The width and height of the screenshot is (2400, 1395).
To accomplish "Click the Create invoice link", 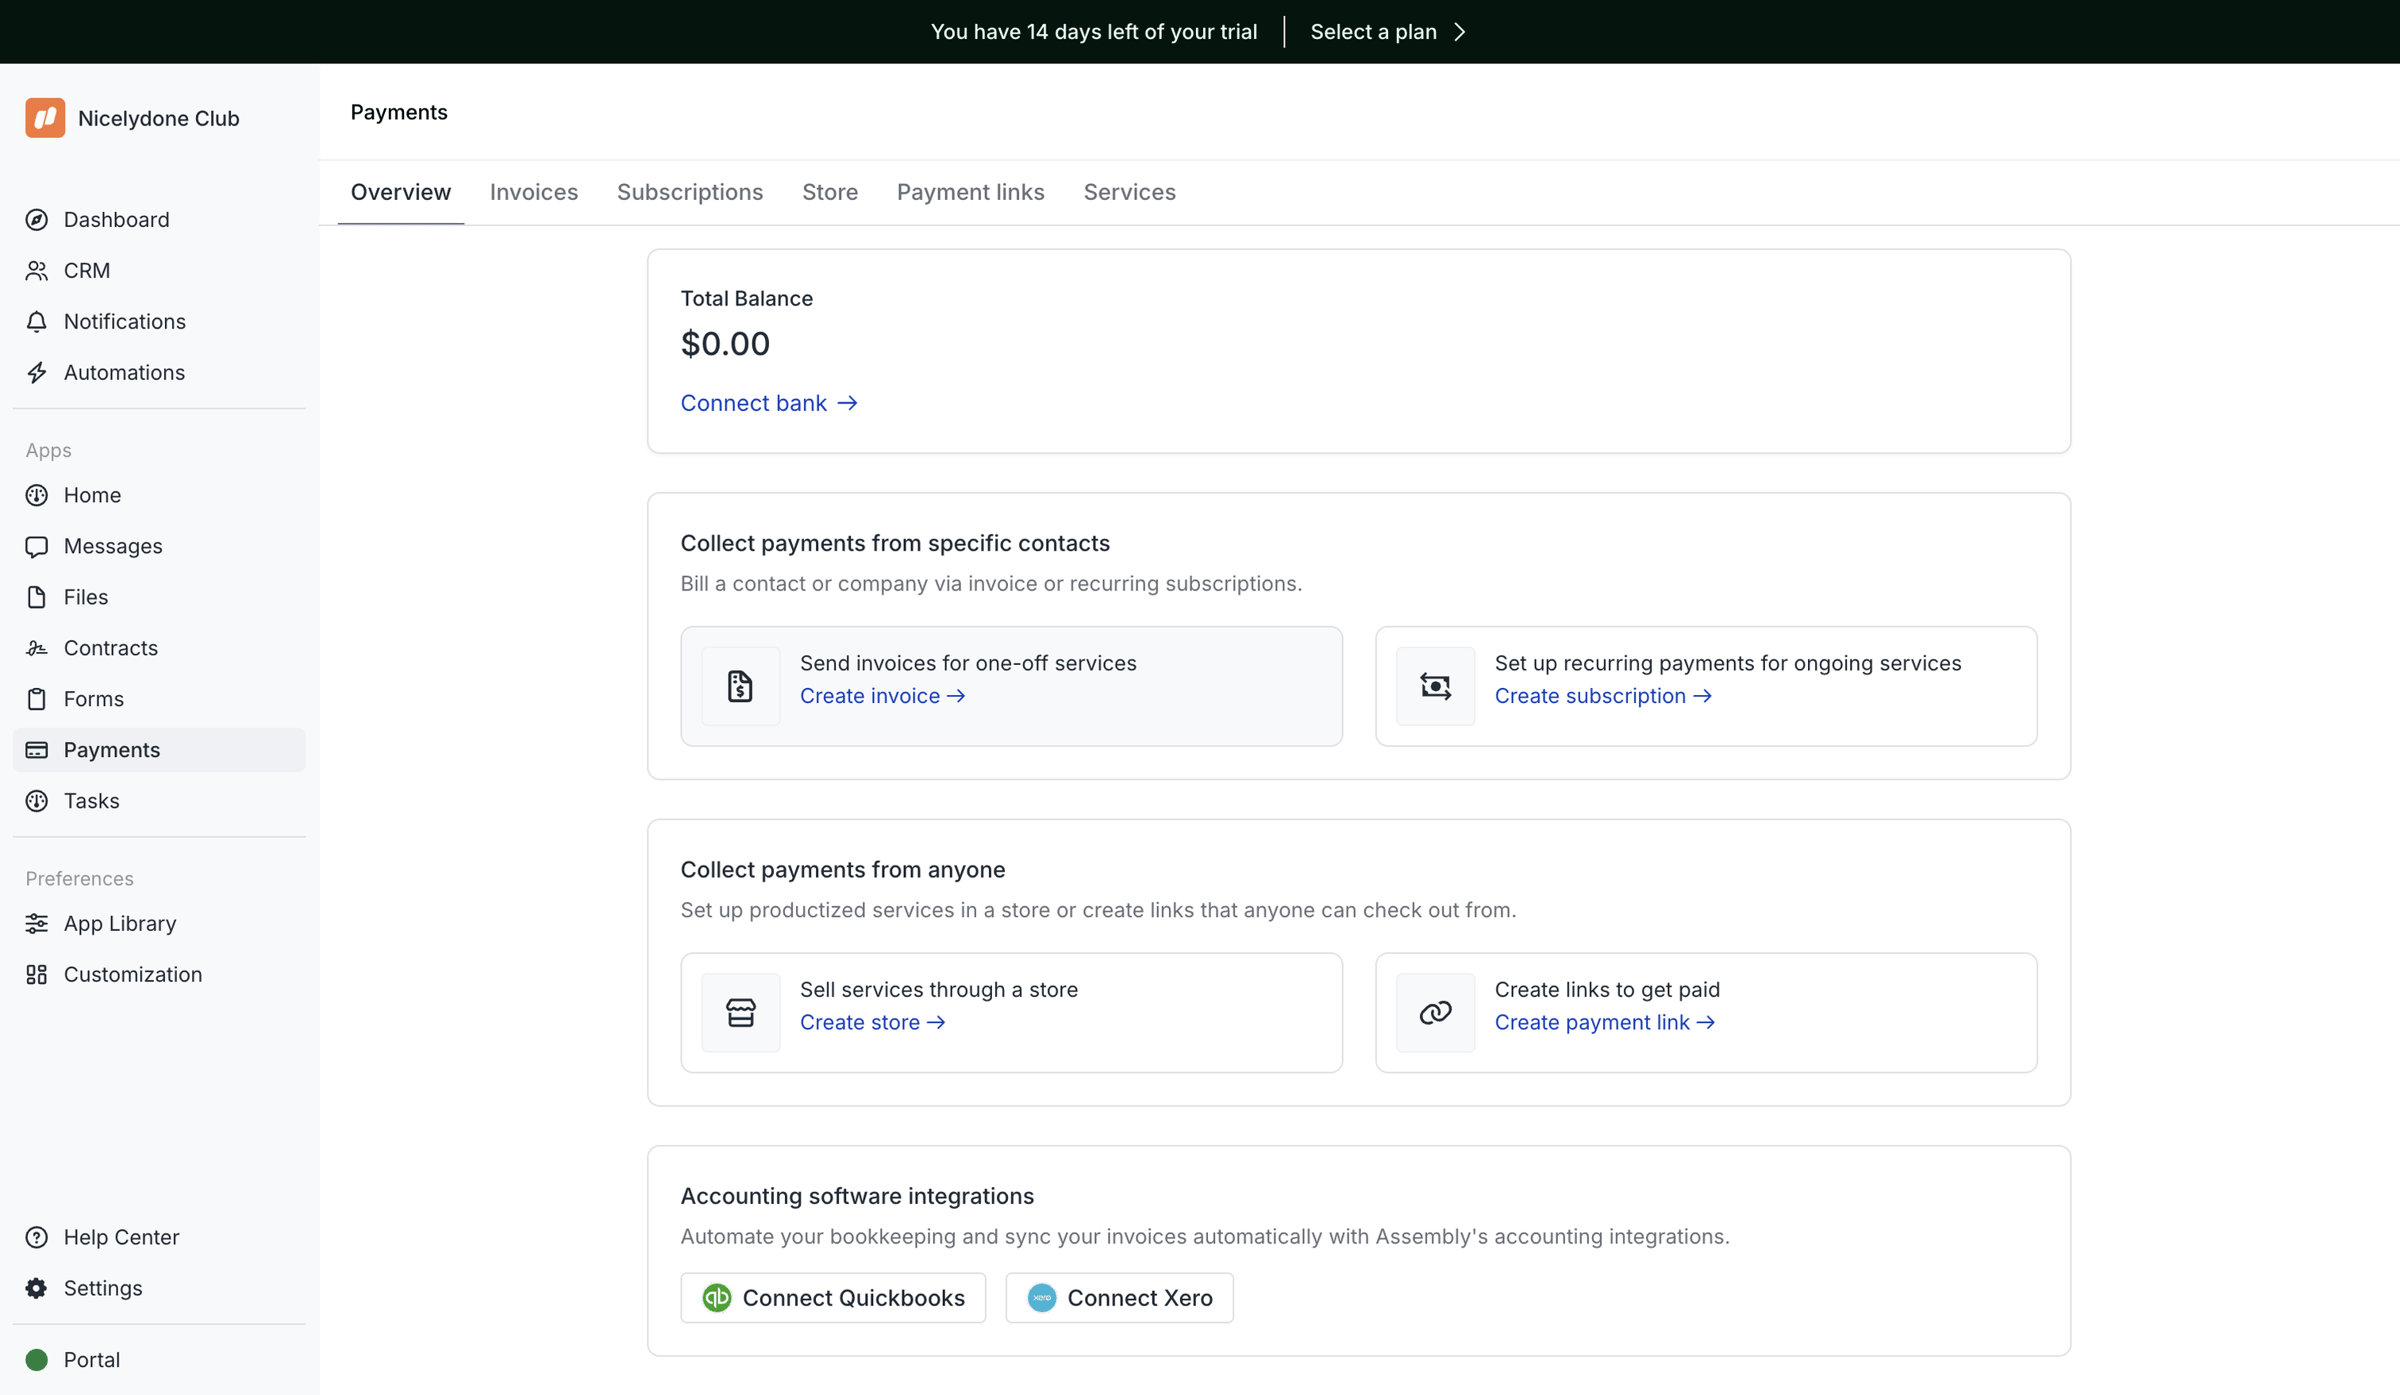I will (882, 696).
